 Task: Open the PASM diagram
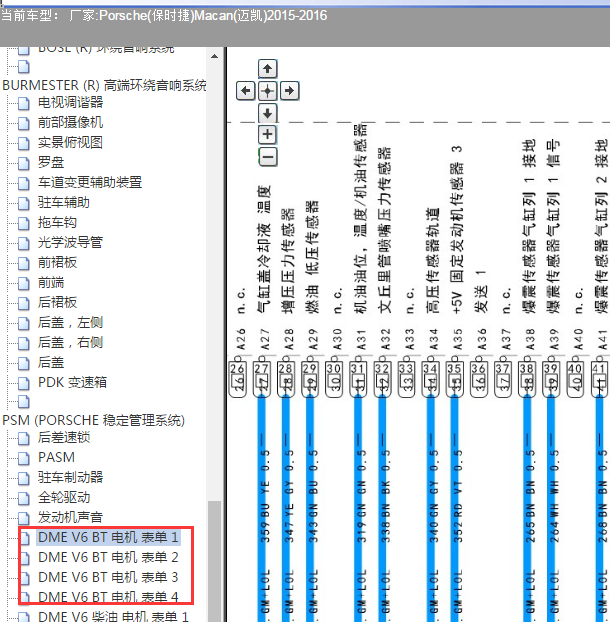(56, 457)
